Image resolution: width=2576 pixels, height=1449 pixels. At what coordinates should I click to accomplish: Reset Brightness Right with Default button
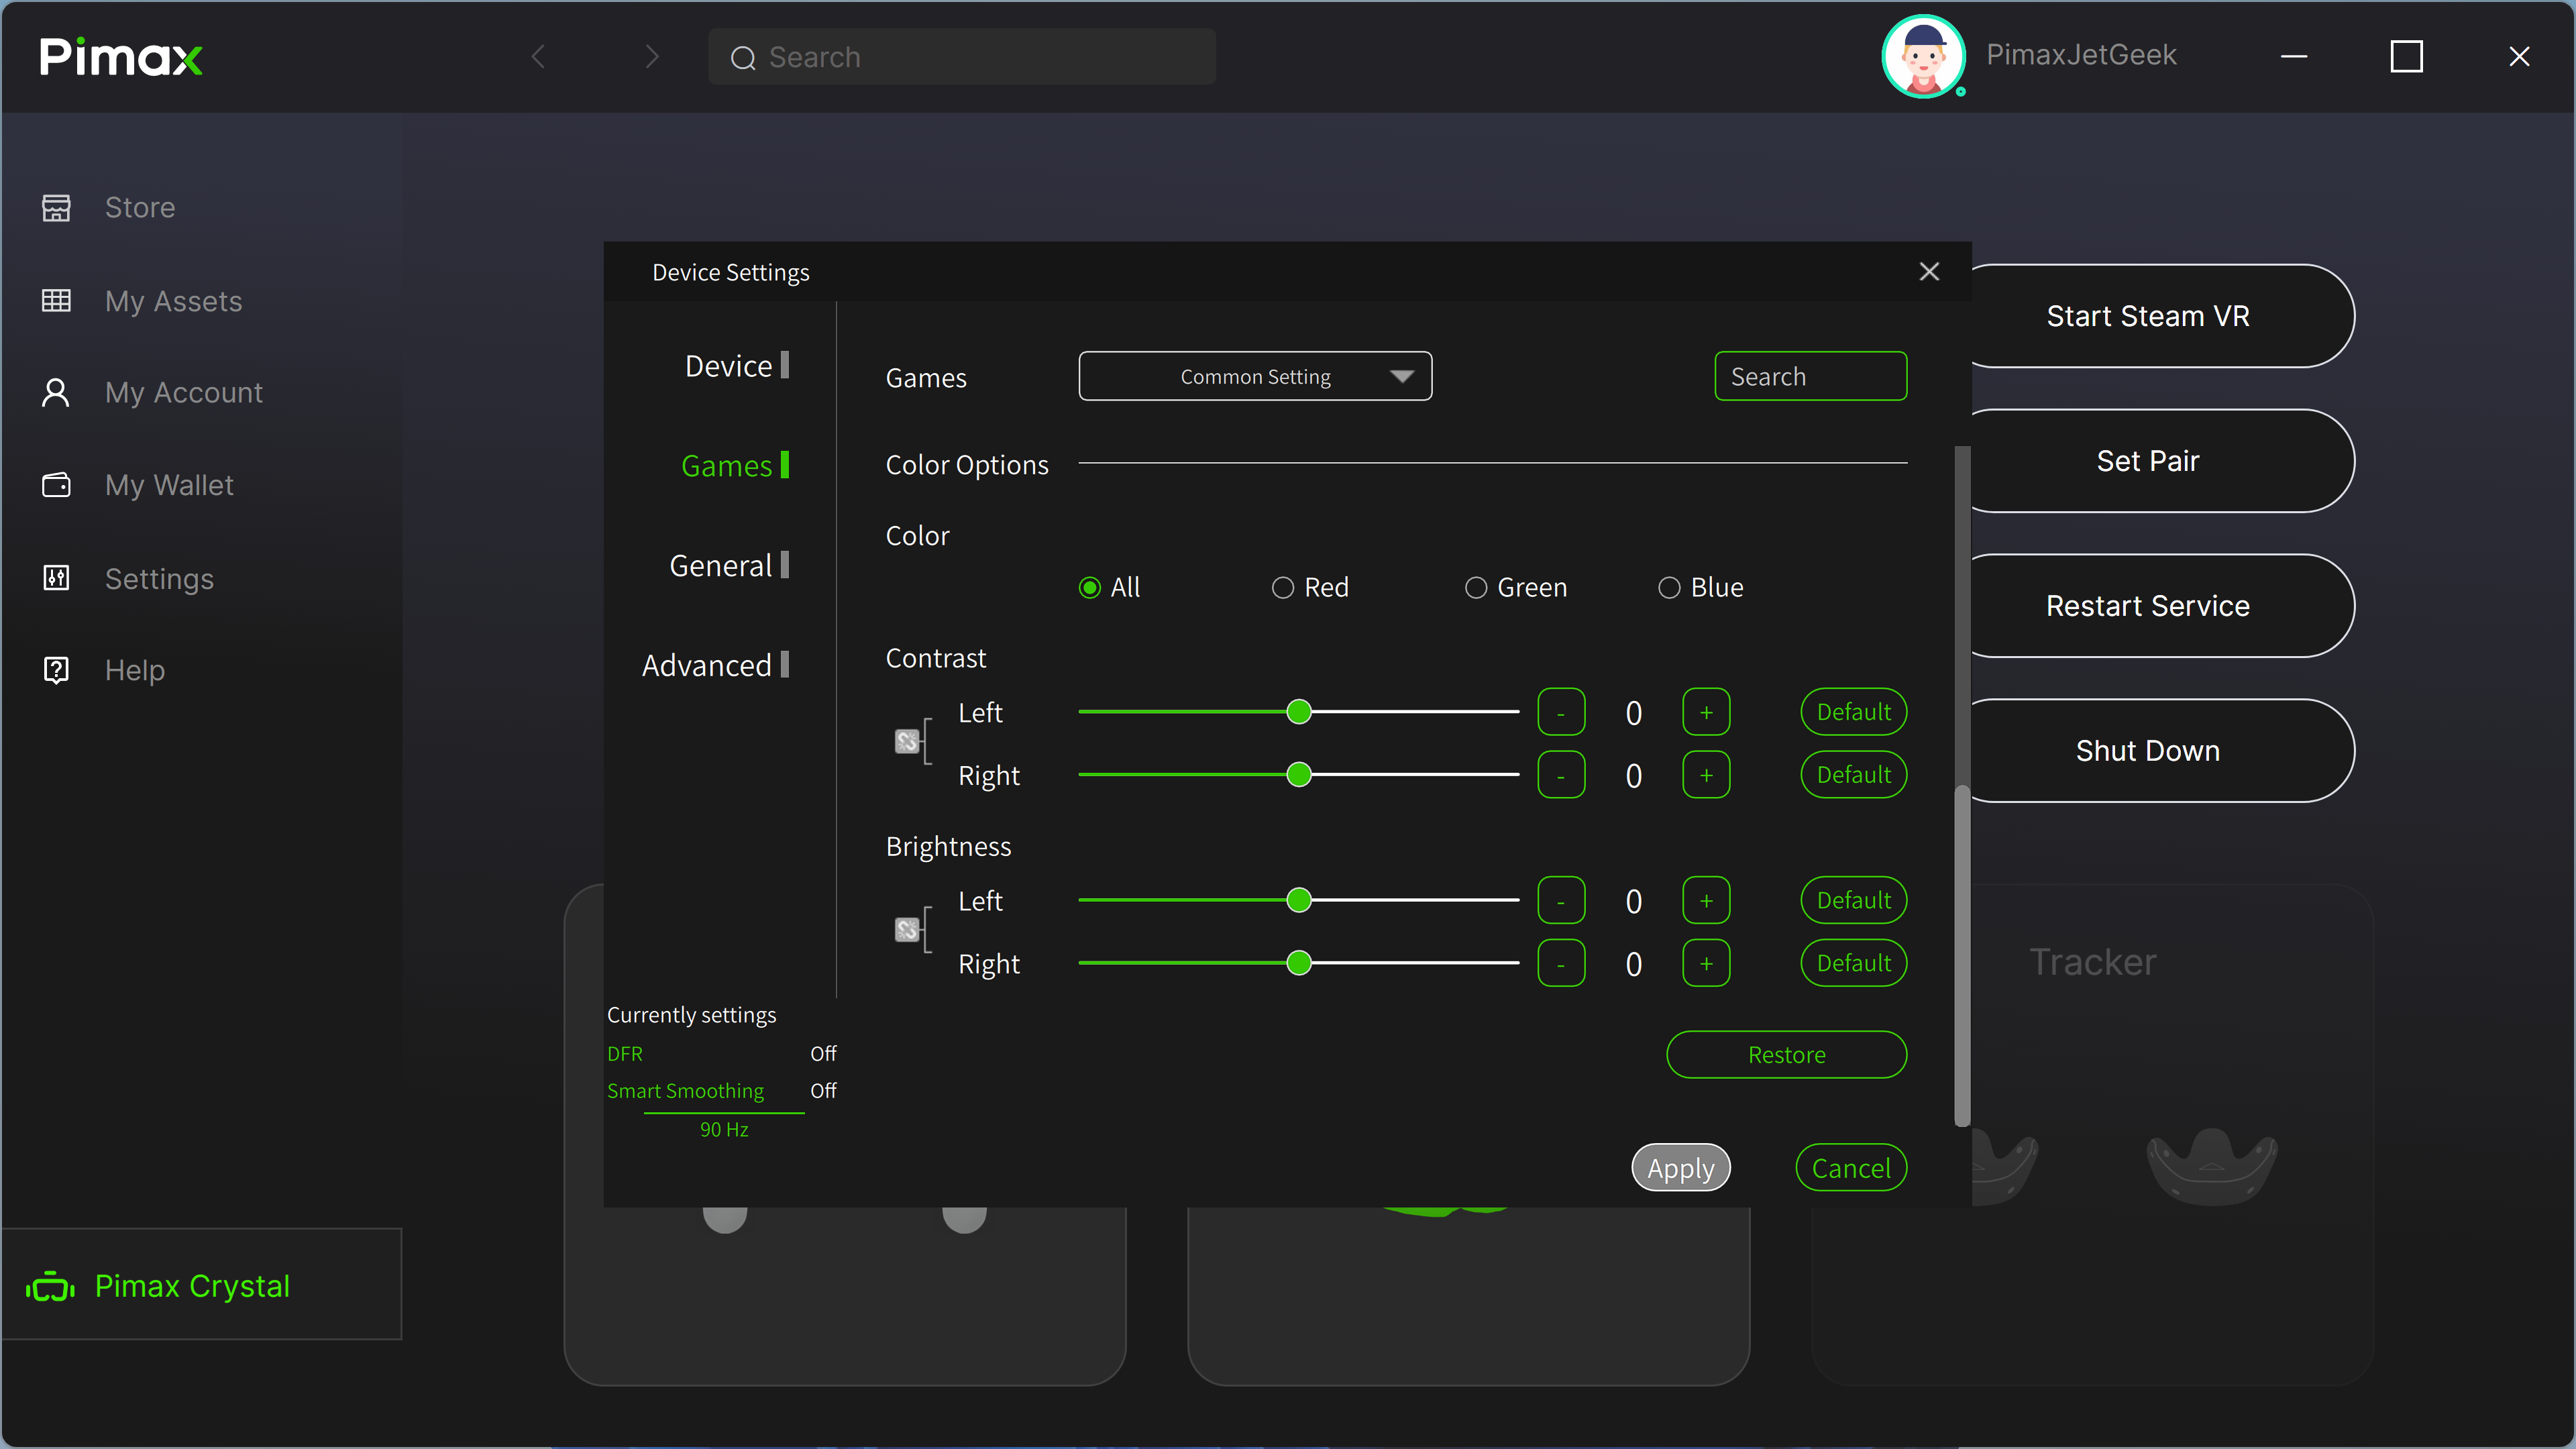[x=1854, y=963]
